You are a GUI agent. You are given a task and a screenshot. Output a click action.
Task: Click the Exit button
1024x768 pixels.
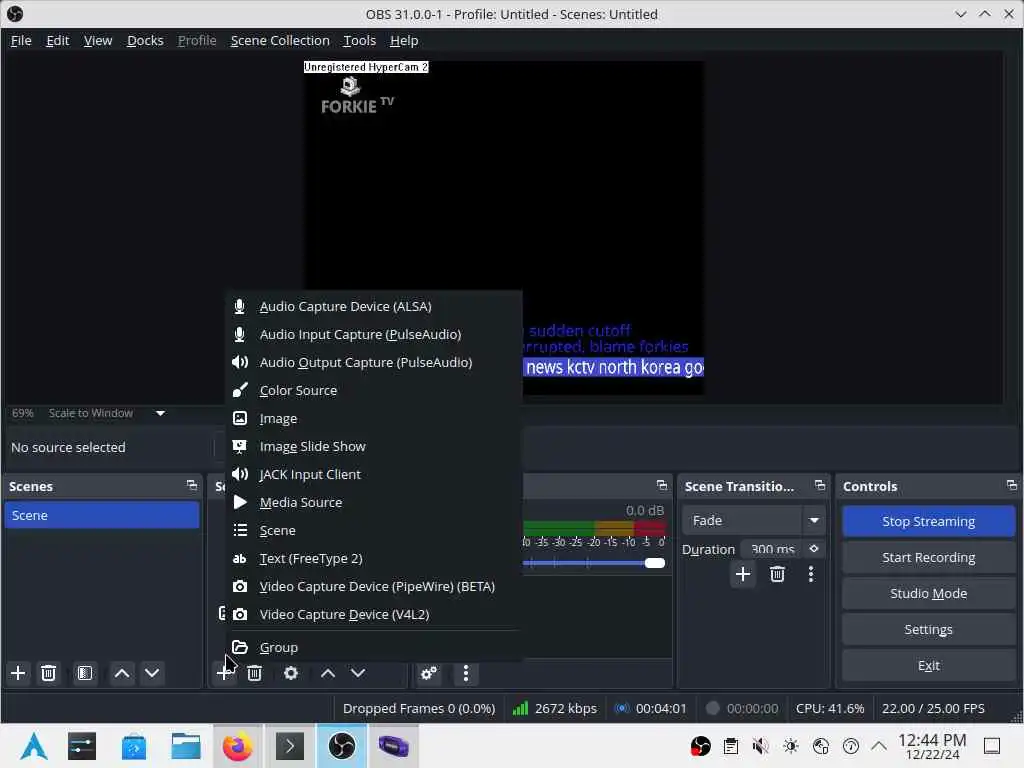click(x=928, y=665)
